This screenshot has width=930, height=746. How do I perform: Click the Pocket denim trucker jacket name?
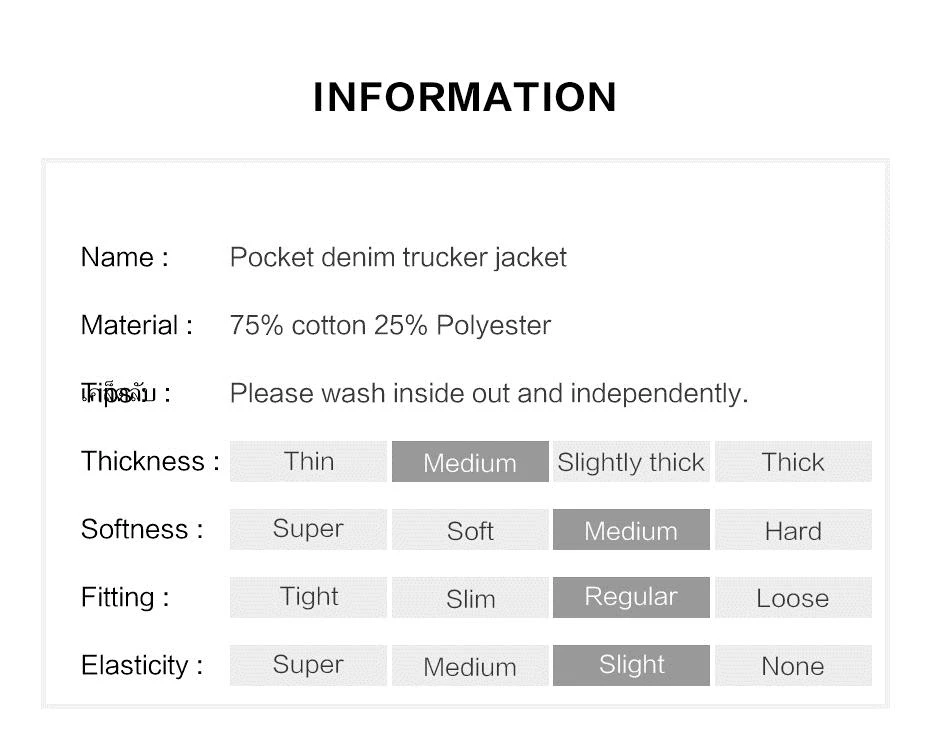[398, 258]
